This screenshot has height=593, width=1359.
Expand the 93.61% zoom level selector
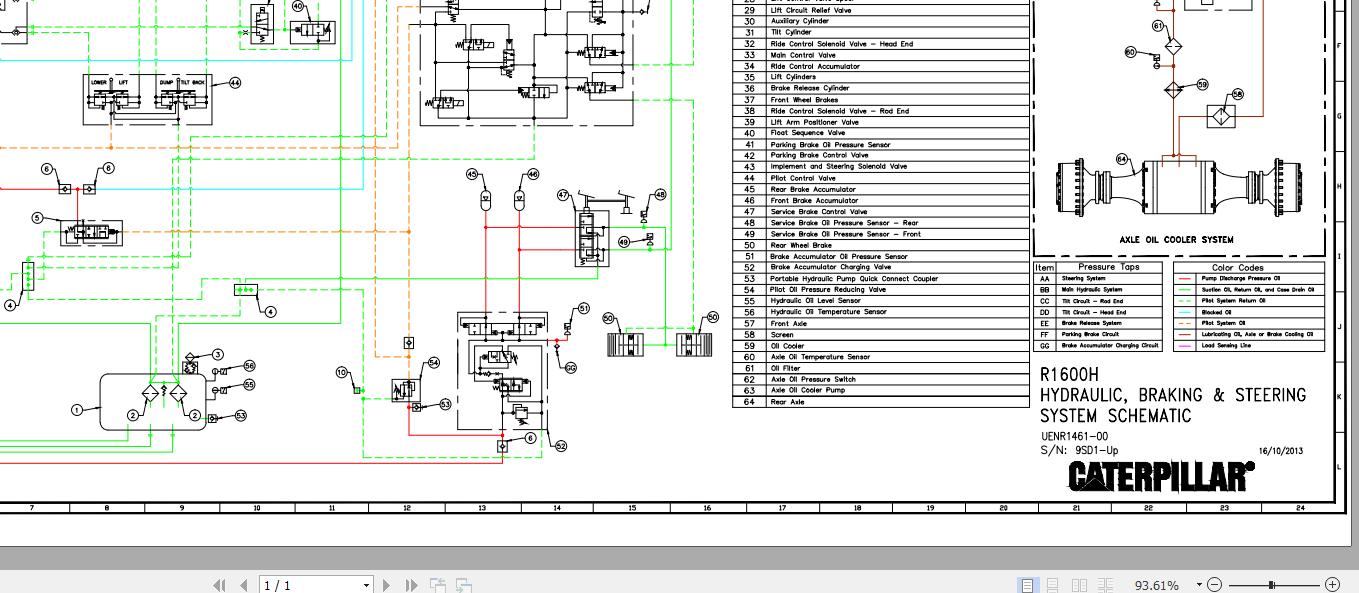1199,585
